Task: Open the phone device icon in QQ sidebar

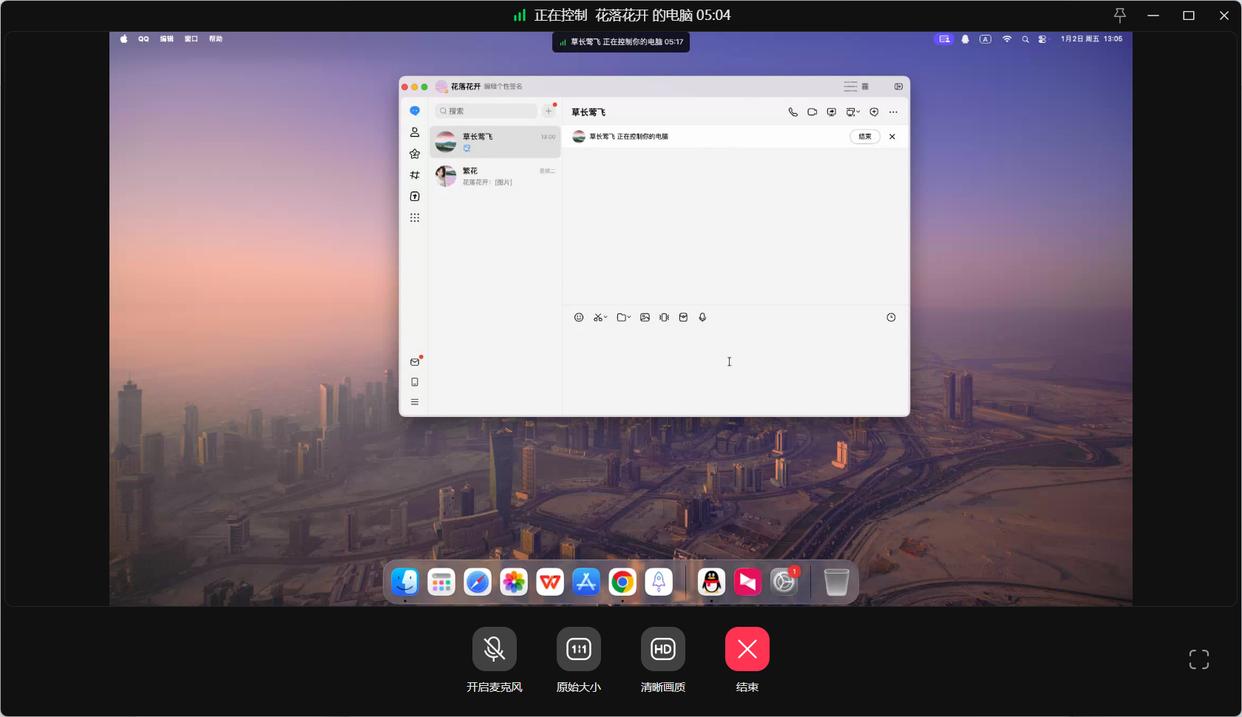Action: pos(414,382)
